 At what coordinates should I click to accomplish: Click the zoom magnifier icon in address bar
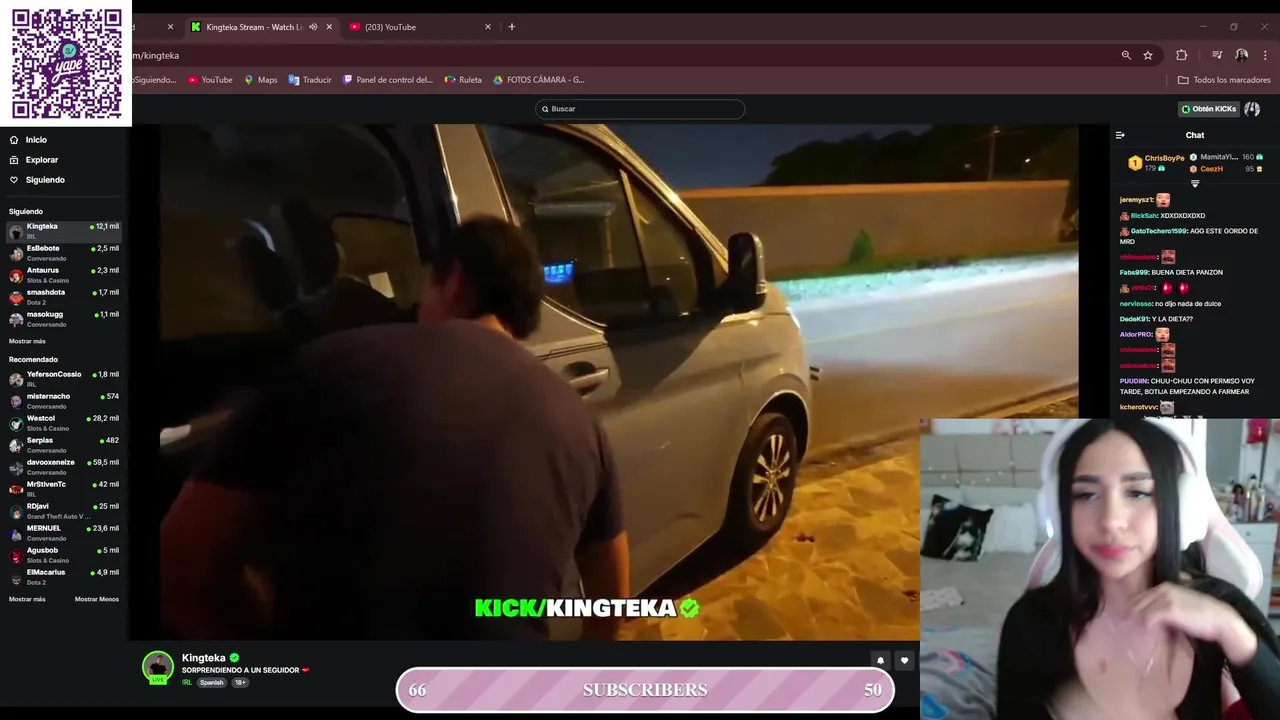pyautogui.click(x=1126, y=55)
